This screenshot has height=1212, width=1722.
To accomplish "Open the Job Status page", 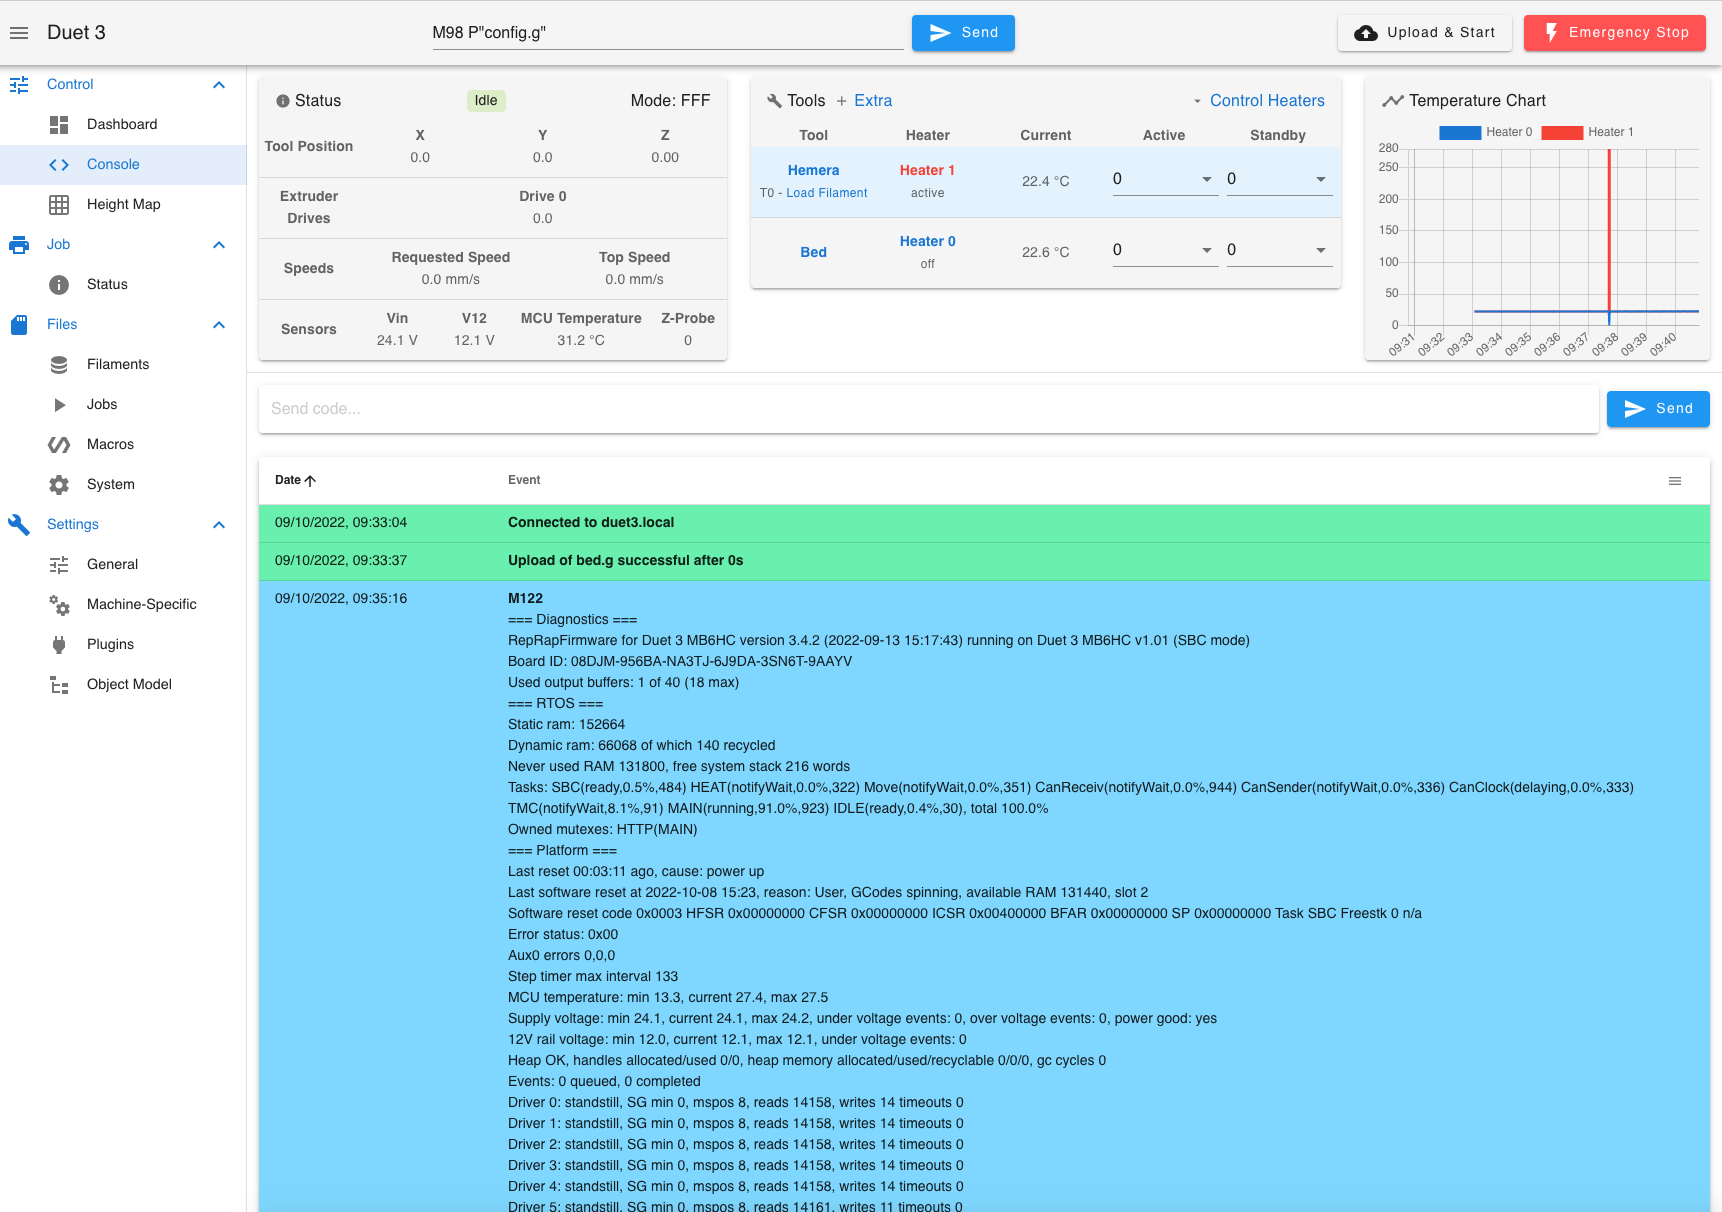I will pos(123,284).
